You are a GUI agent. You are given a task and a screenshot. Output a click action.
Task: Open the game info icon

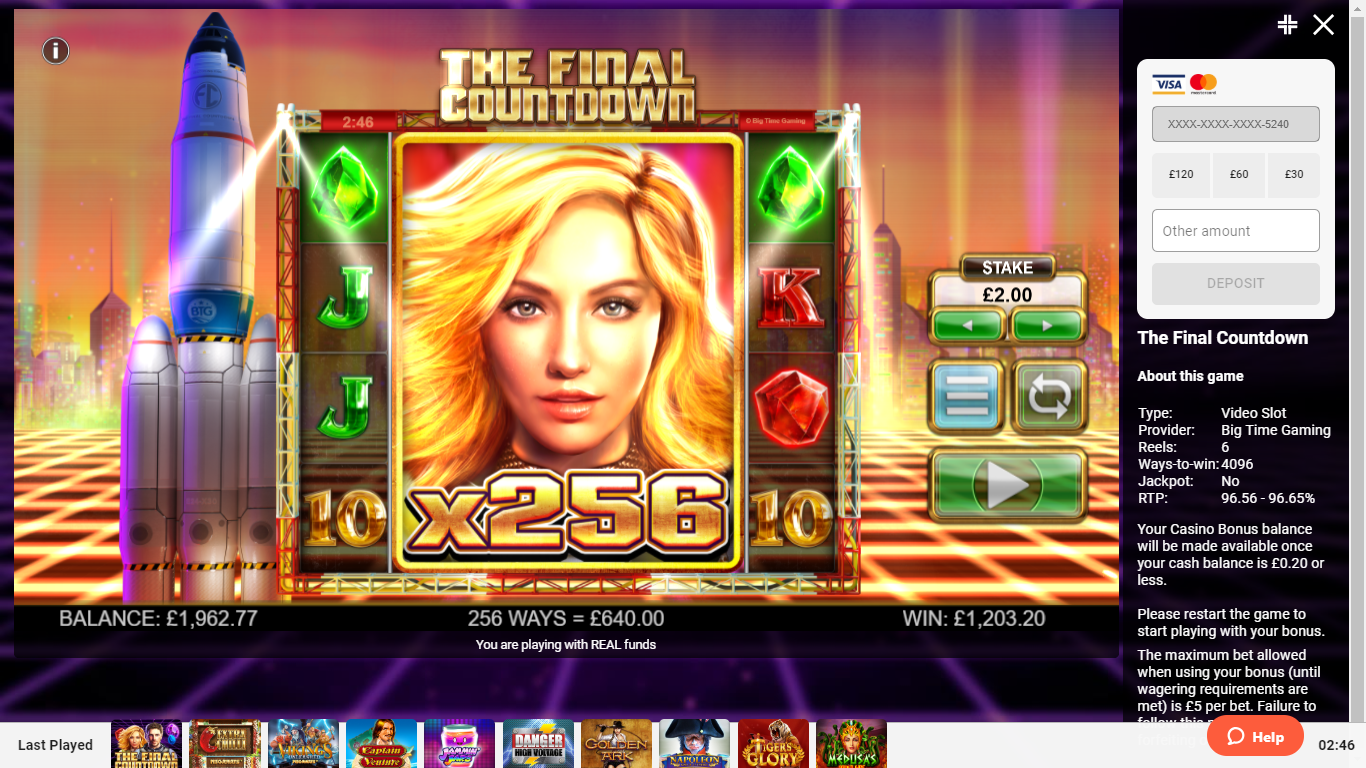(x=56, y=50)
